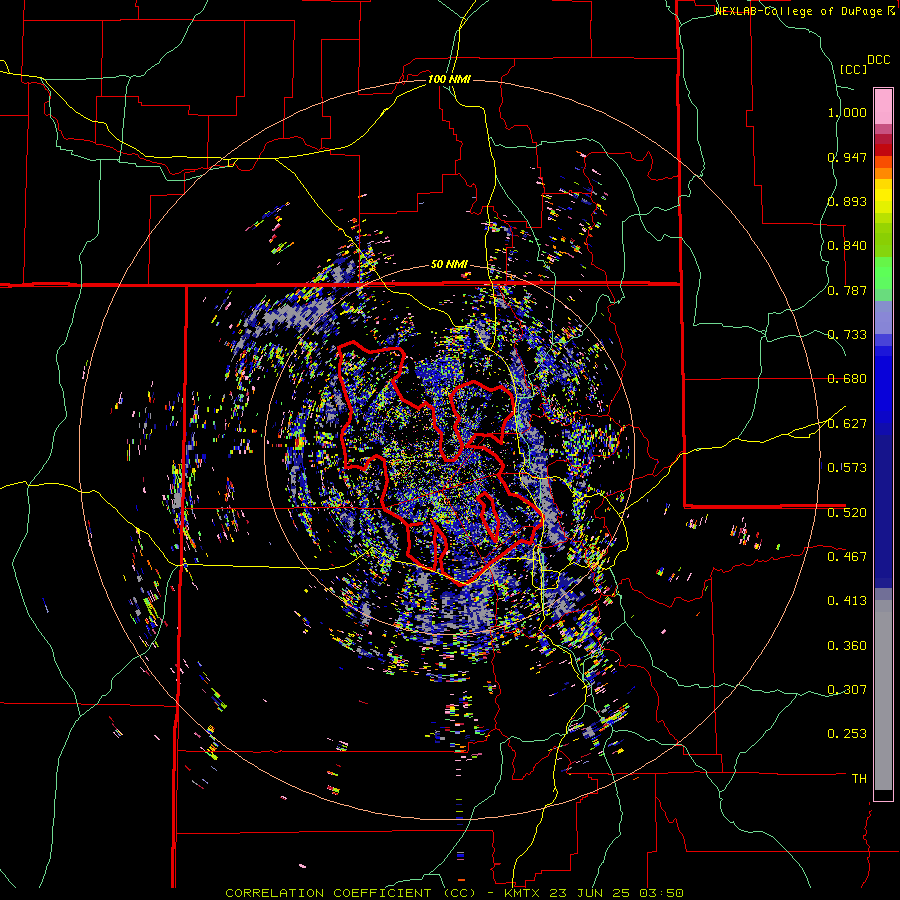Click the Correlation Coefficient KMTX caption
The height and width of the screenshot is (900, 900).
coord(454,893)
